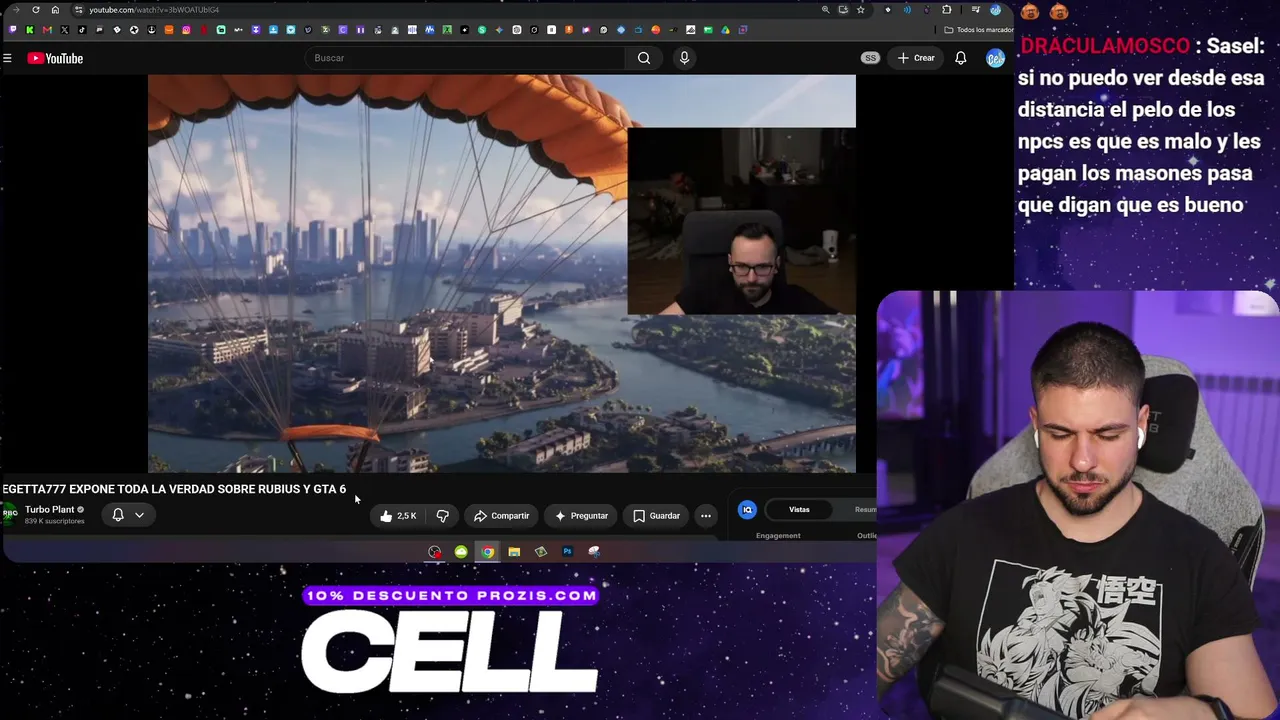Click the Buscar search field
This screenshot has height=720, width=1280.
(465, 58)
